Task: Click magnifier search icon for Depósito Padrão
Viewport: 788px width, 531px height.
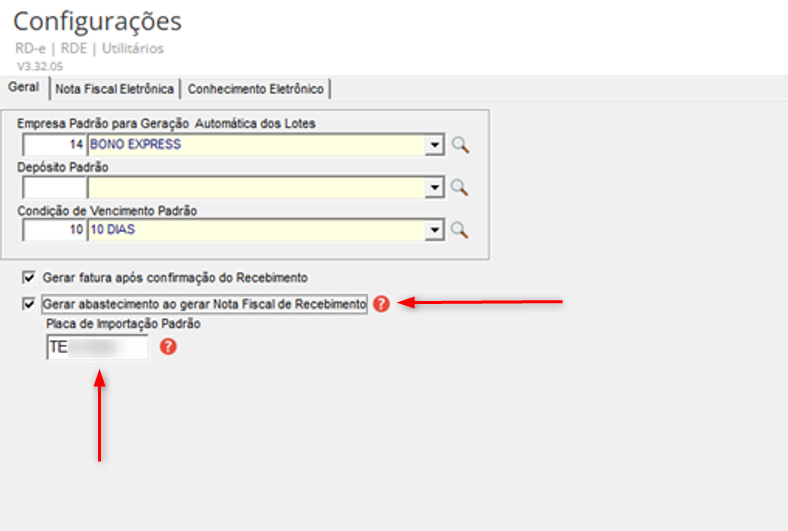Action: click(x=460, y=187)
